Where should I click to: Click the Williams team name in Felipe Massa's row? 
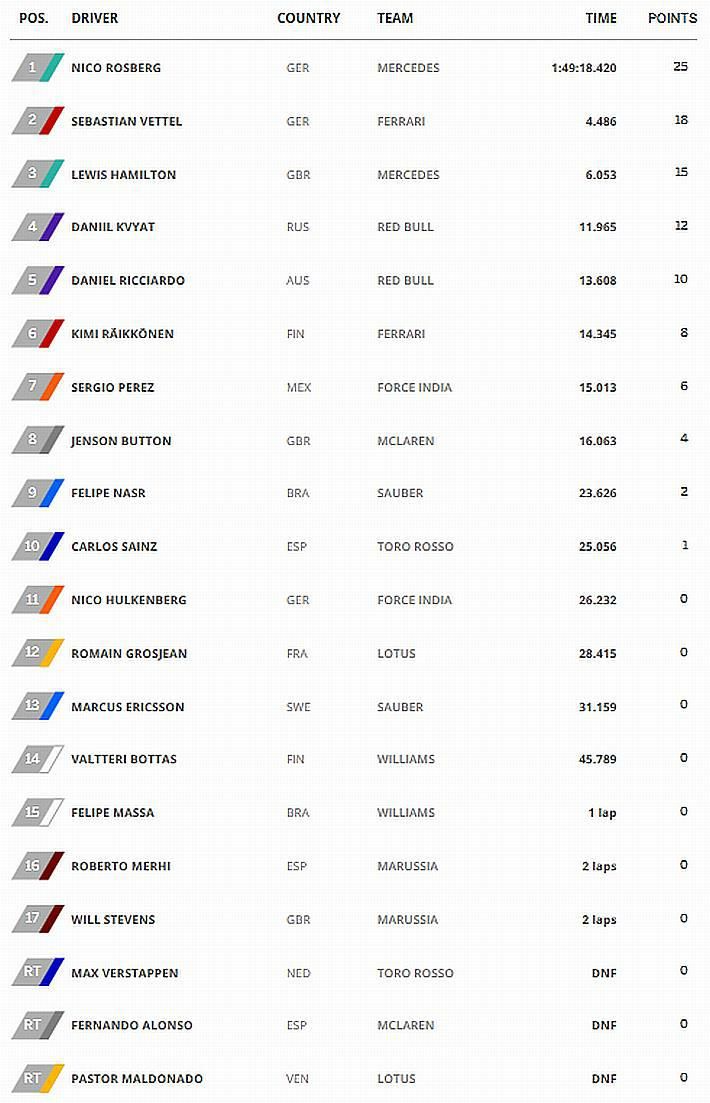[x=406, y=812]
